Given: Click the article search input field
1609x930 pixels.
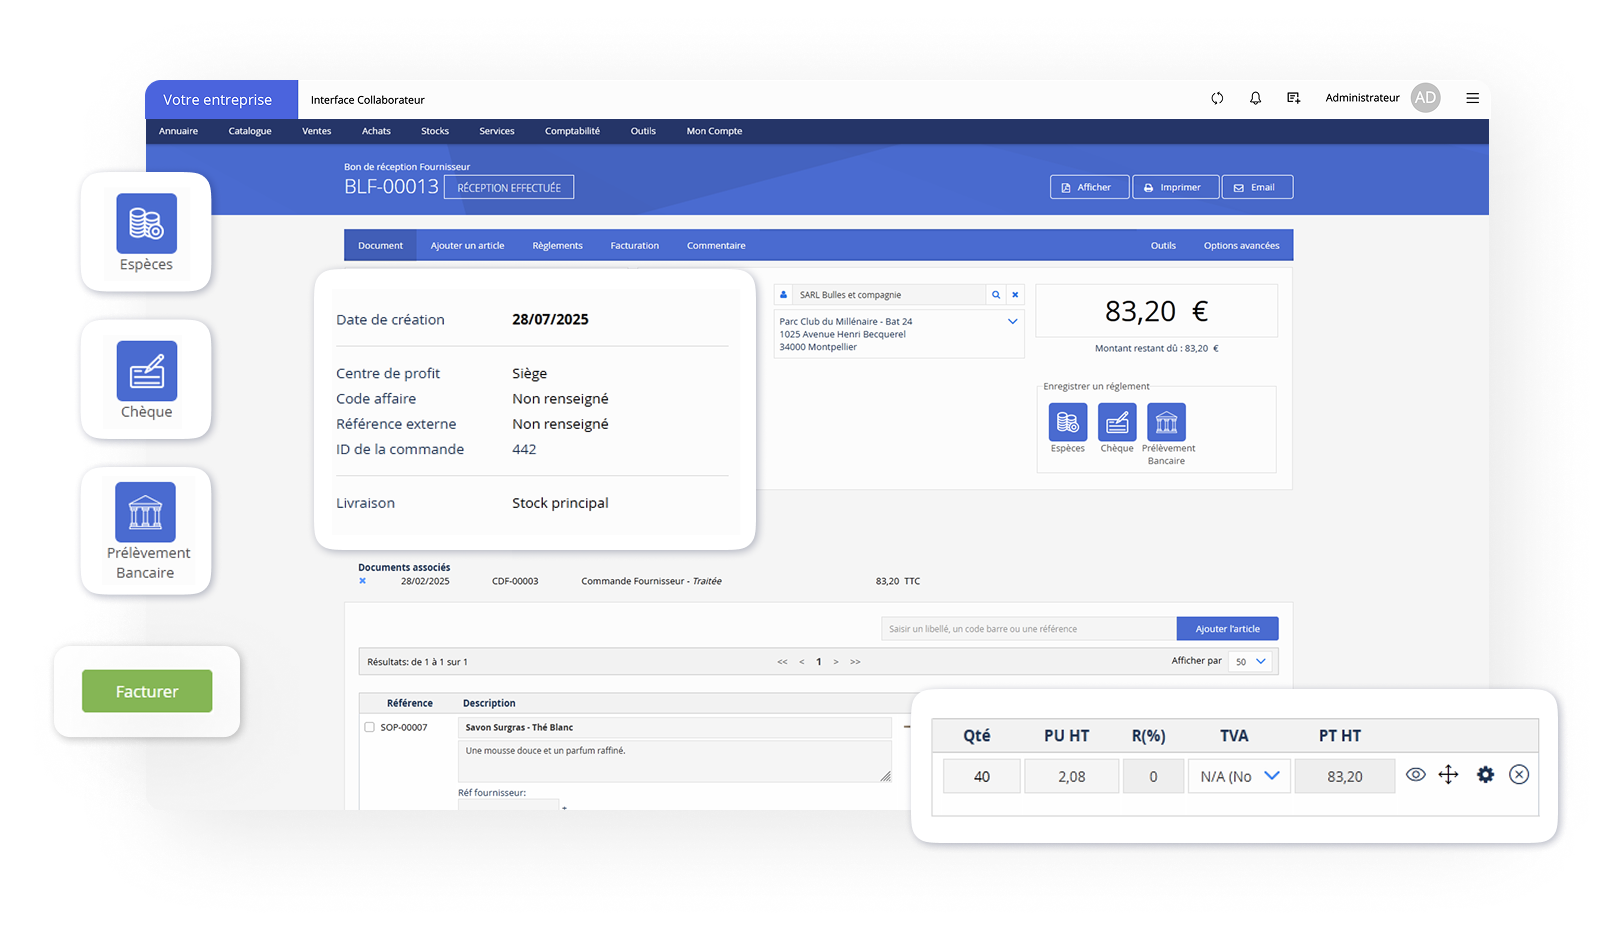Looking at the screenshot, I should click(1028, 629).
